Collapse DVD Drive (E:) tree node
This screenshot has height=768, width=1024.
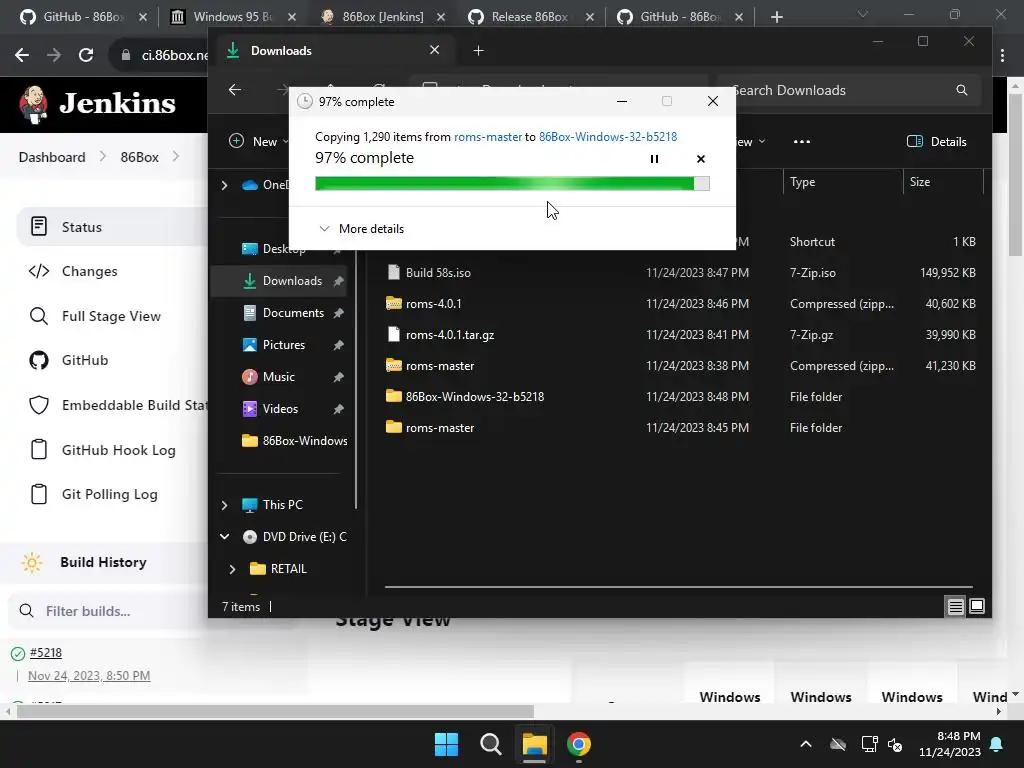tap(225, 537)
